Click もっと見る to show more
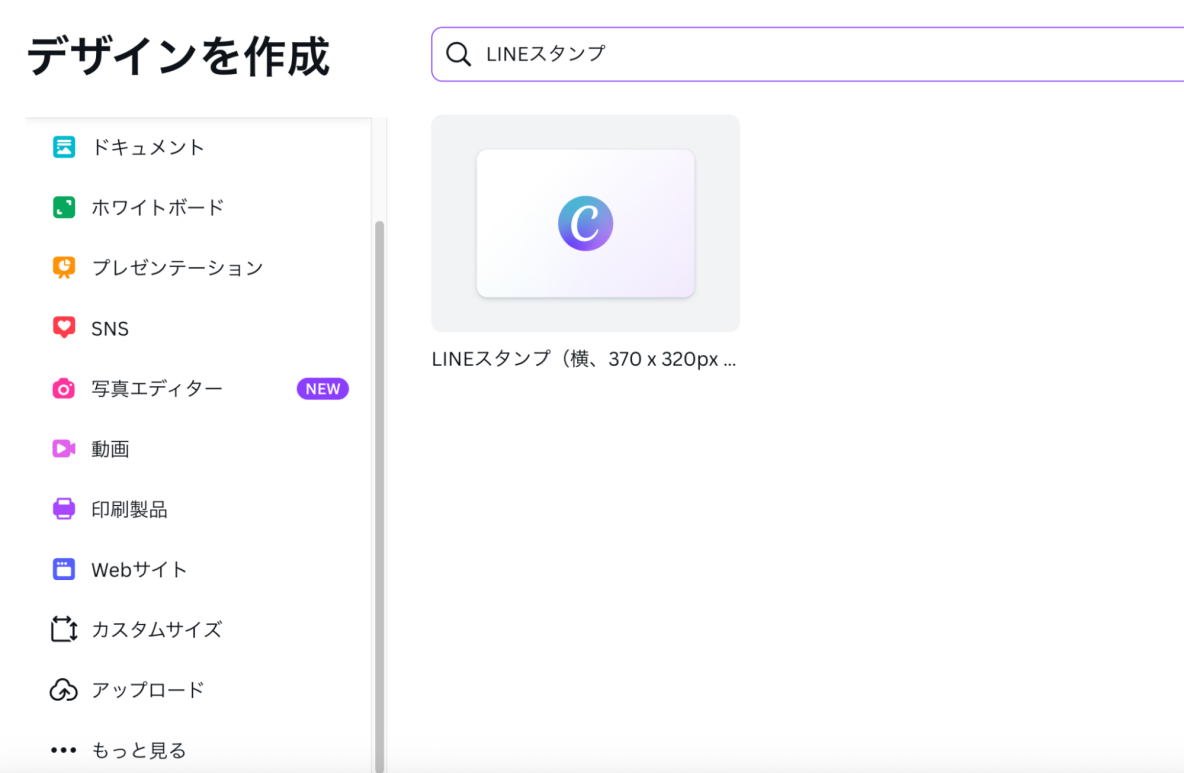1184x773 pixels. [x=139, y=750]
